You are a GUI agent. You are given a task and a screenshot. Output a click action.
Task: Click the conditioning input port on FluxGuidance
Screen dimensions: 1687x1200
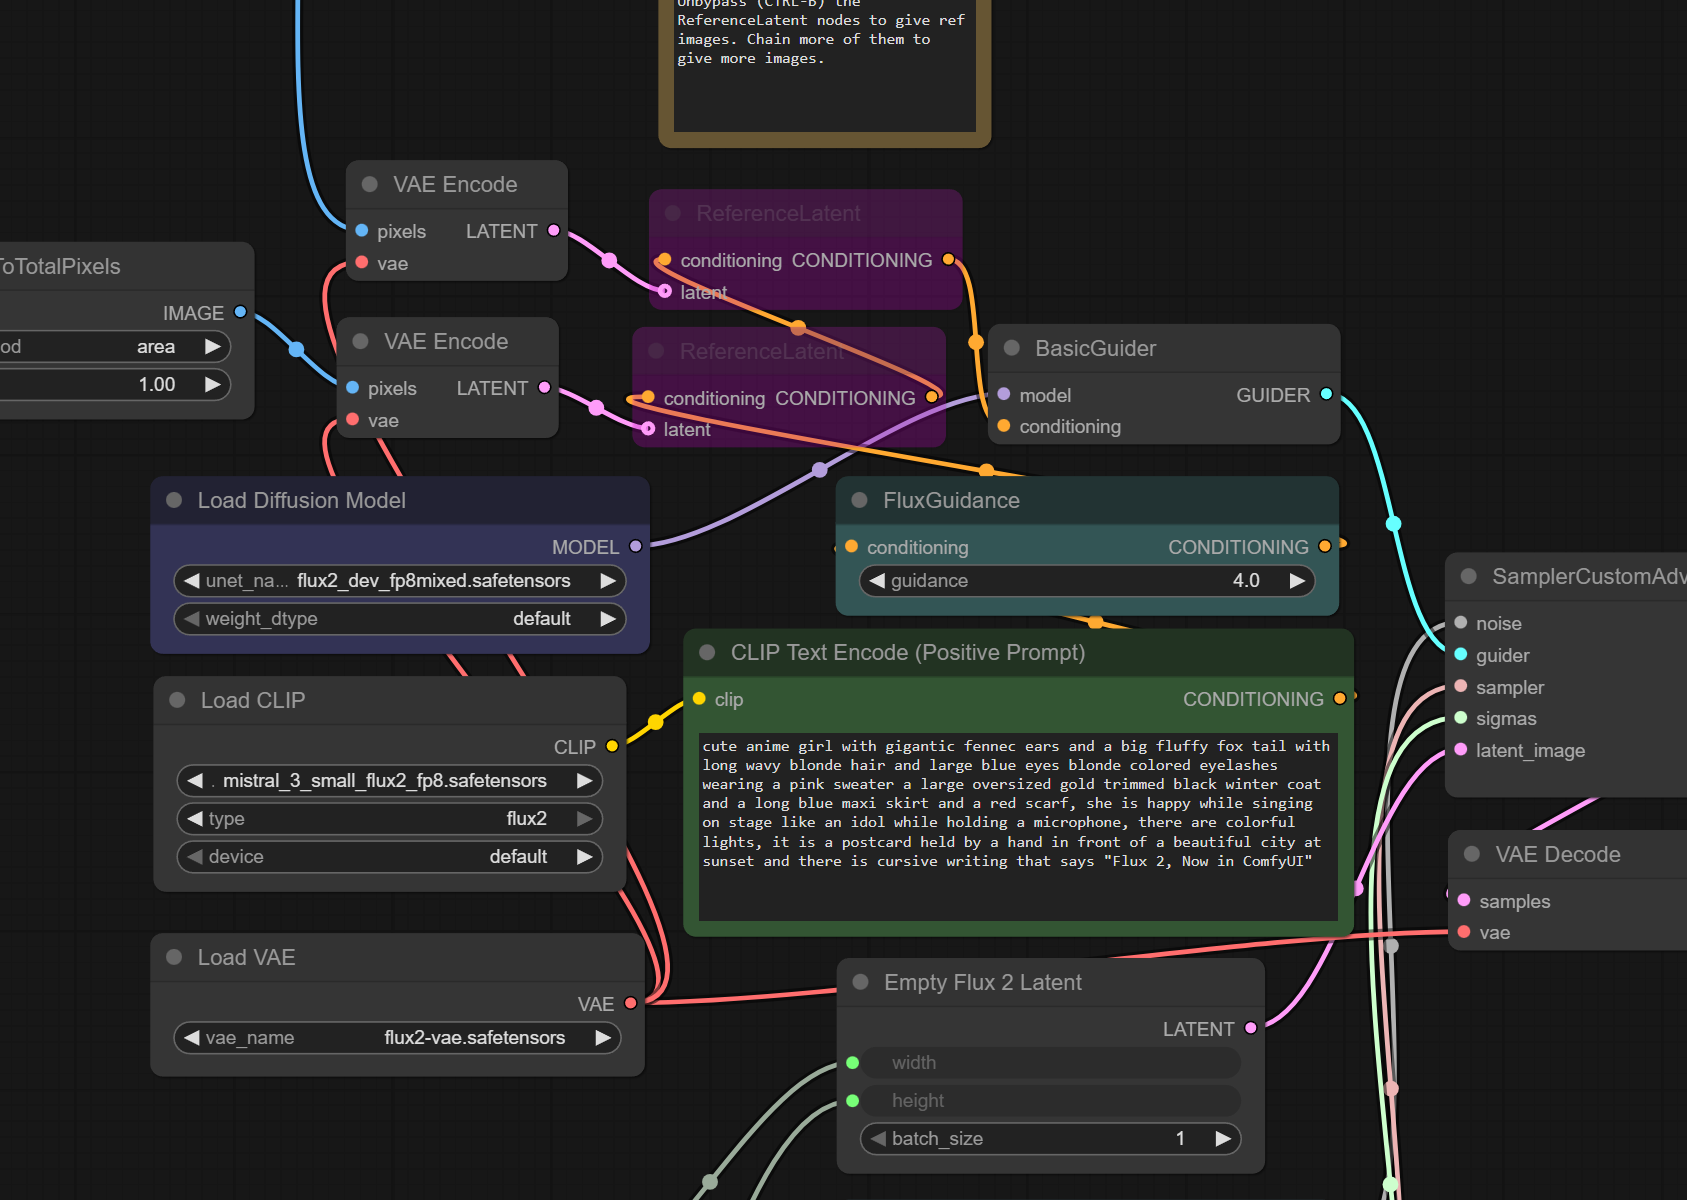click(852, 546)
